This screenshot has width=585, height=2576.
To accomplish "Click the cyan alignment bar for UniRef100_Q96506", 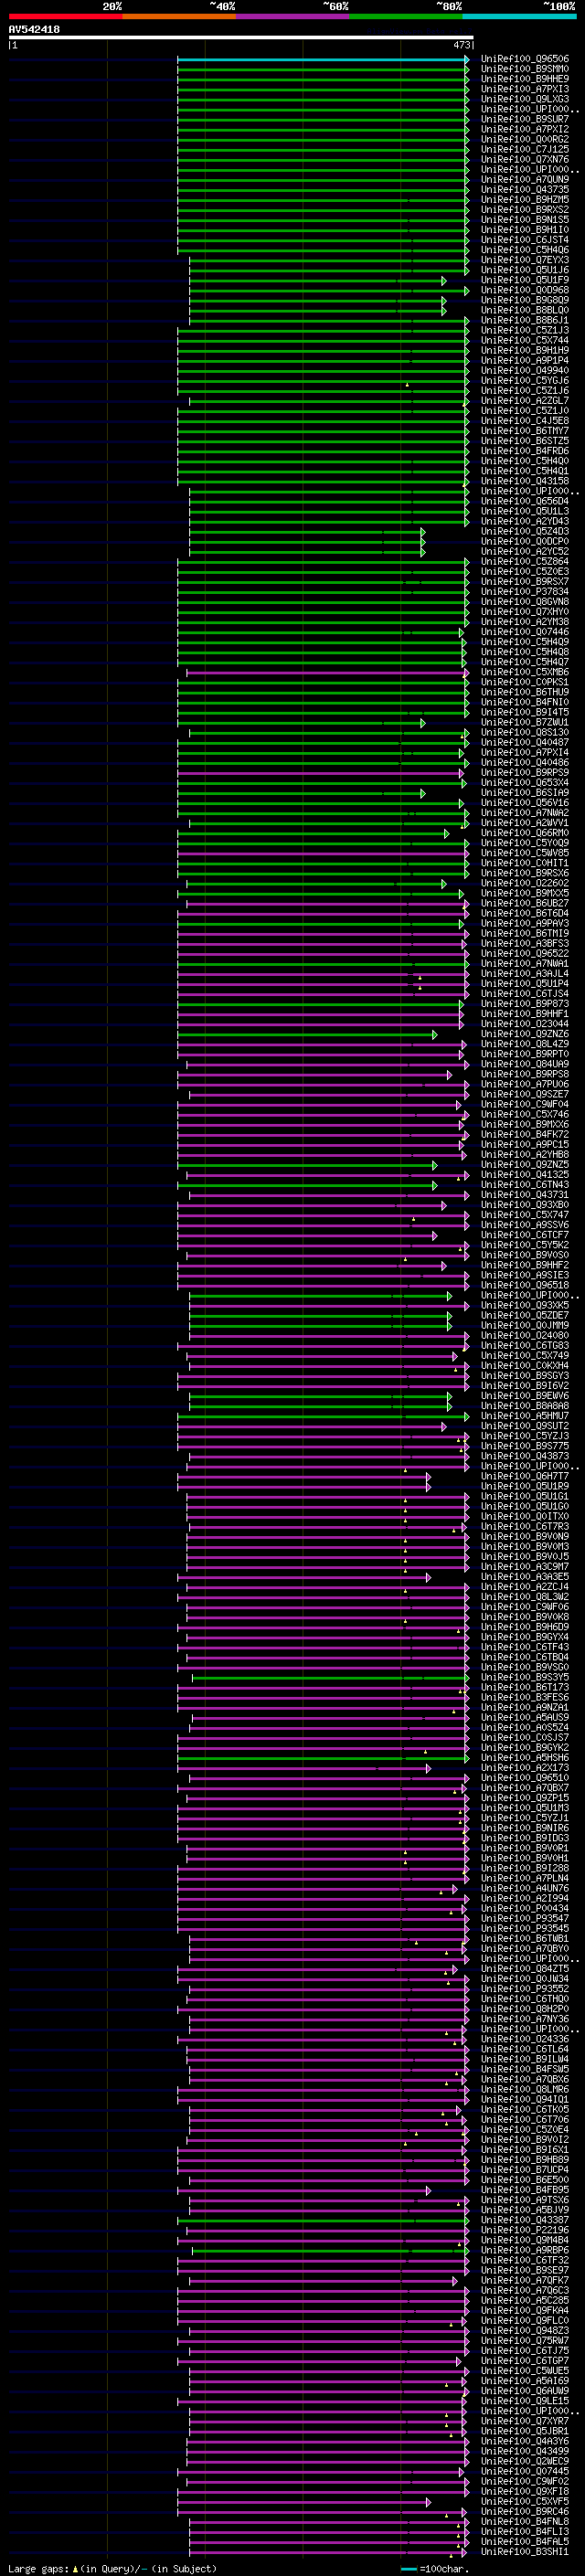I will pyautogui.click(x=323, y=59).
